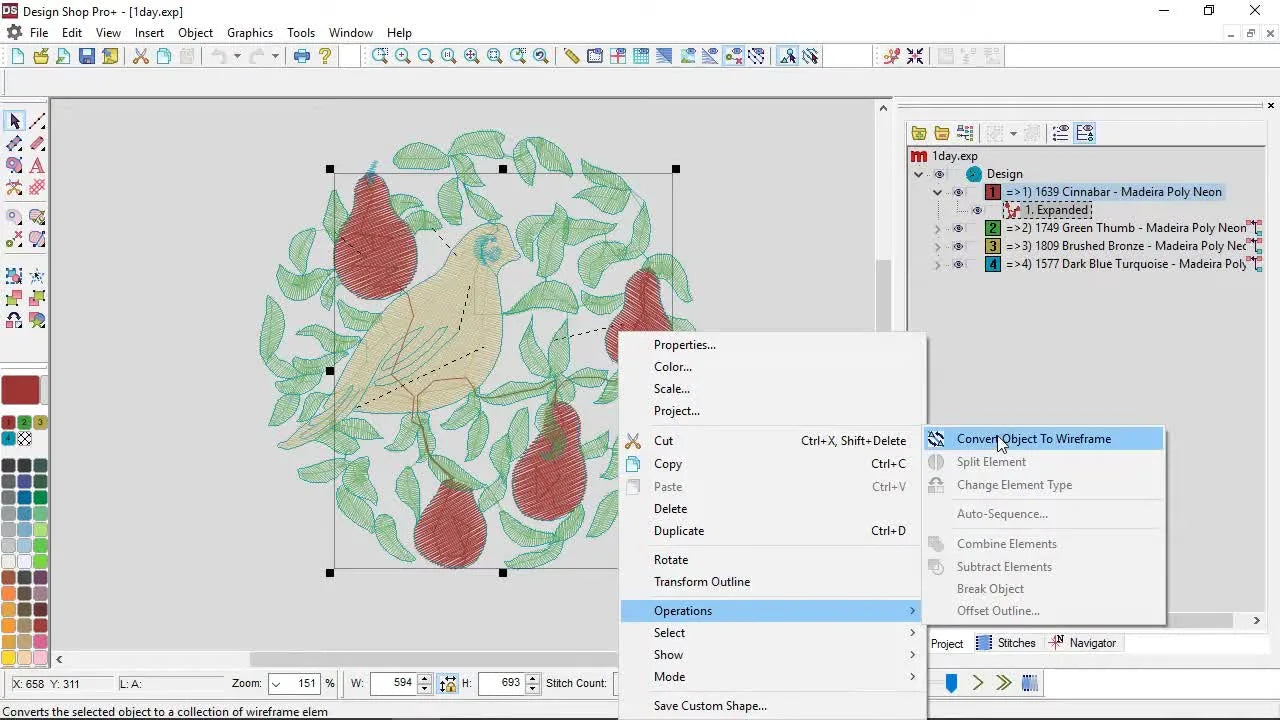1280x720 pixels.
Task: Switch to the Stitches tab
Action: (1015, 643)
